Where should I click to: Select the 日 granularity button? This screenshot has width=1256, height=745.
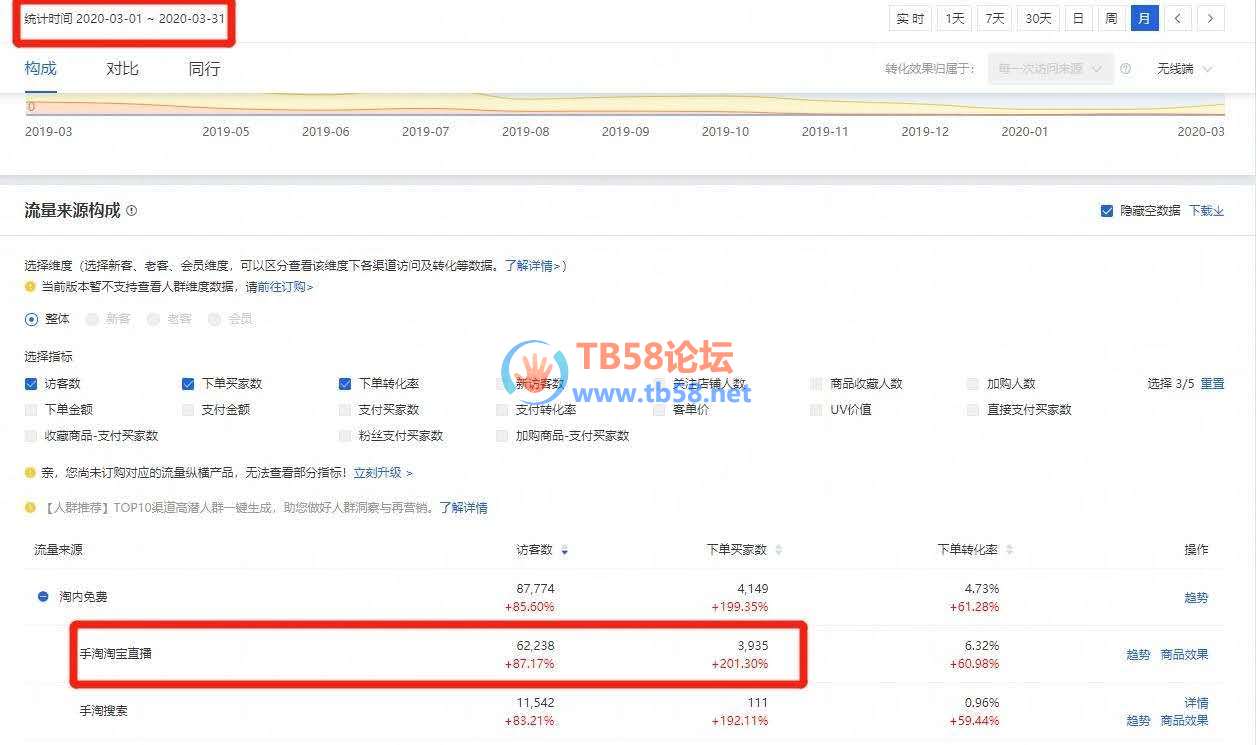click(1078, 18)
